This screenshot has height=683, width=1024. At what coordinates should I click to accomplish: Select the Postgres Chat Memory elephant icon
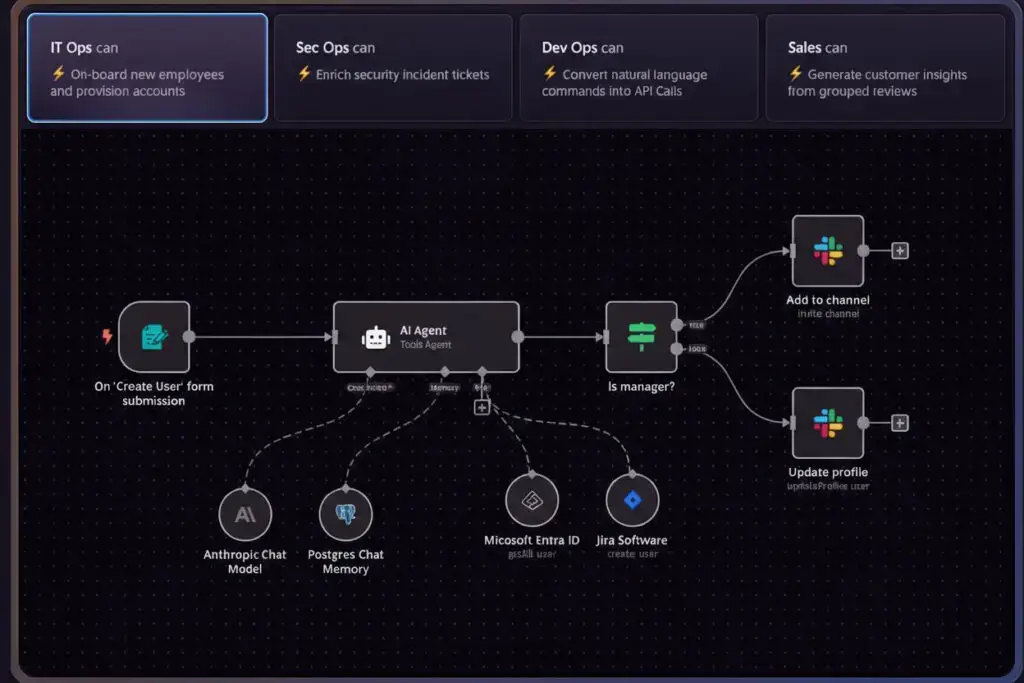pos(346,514)
